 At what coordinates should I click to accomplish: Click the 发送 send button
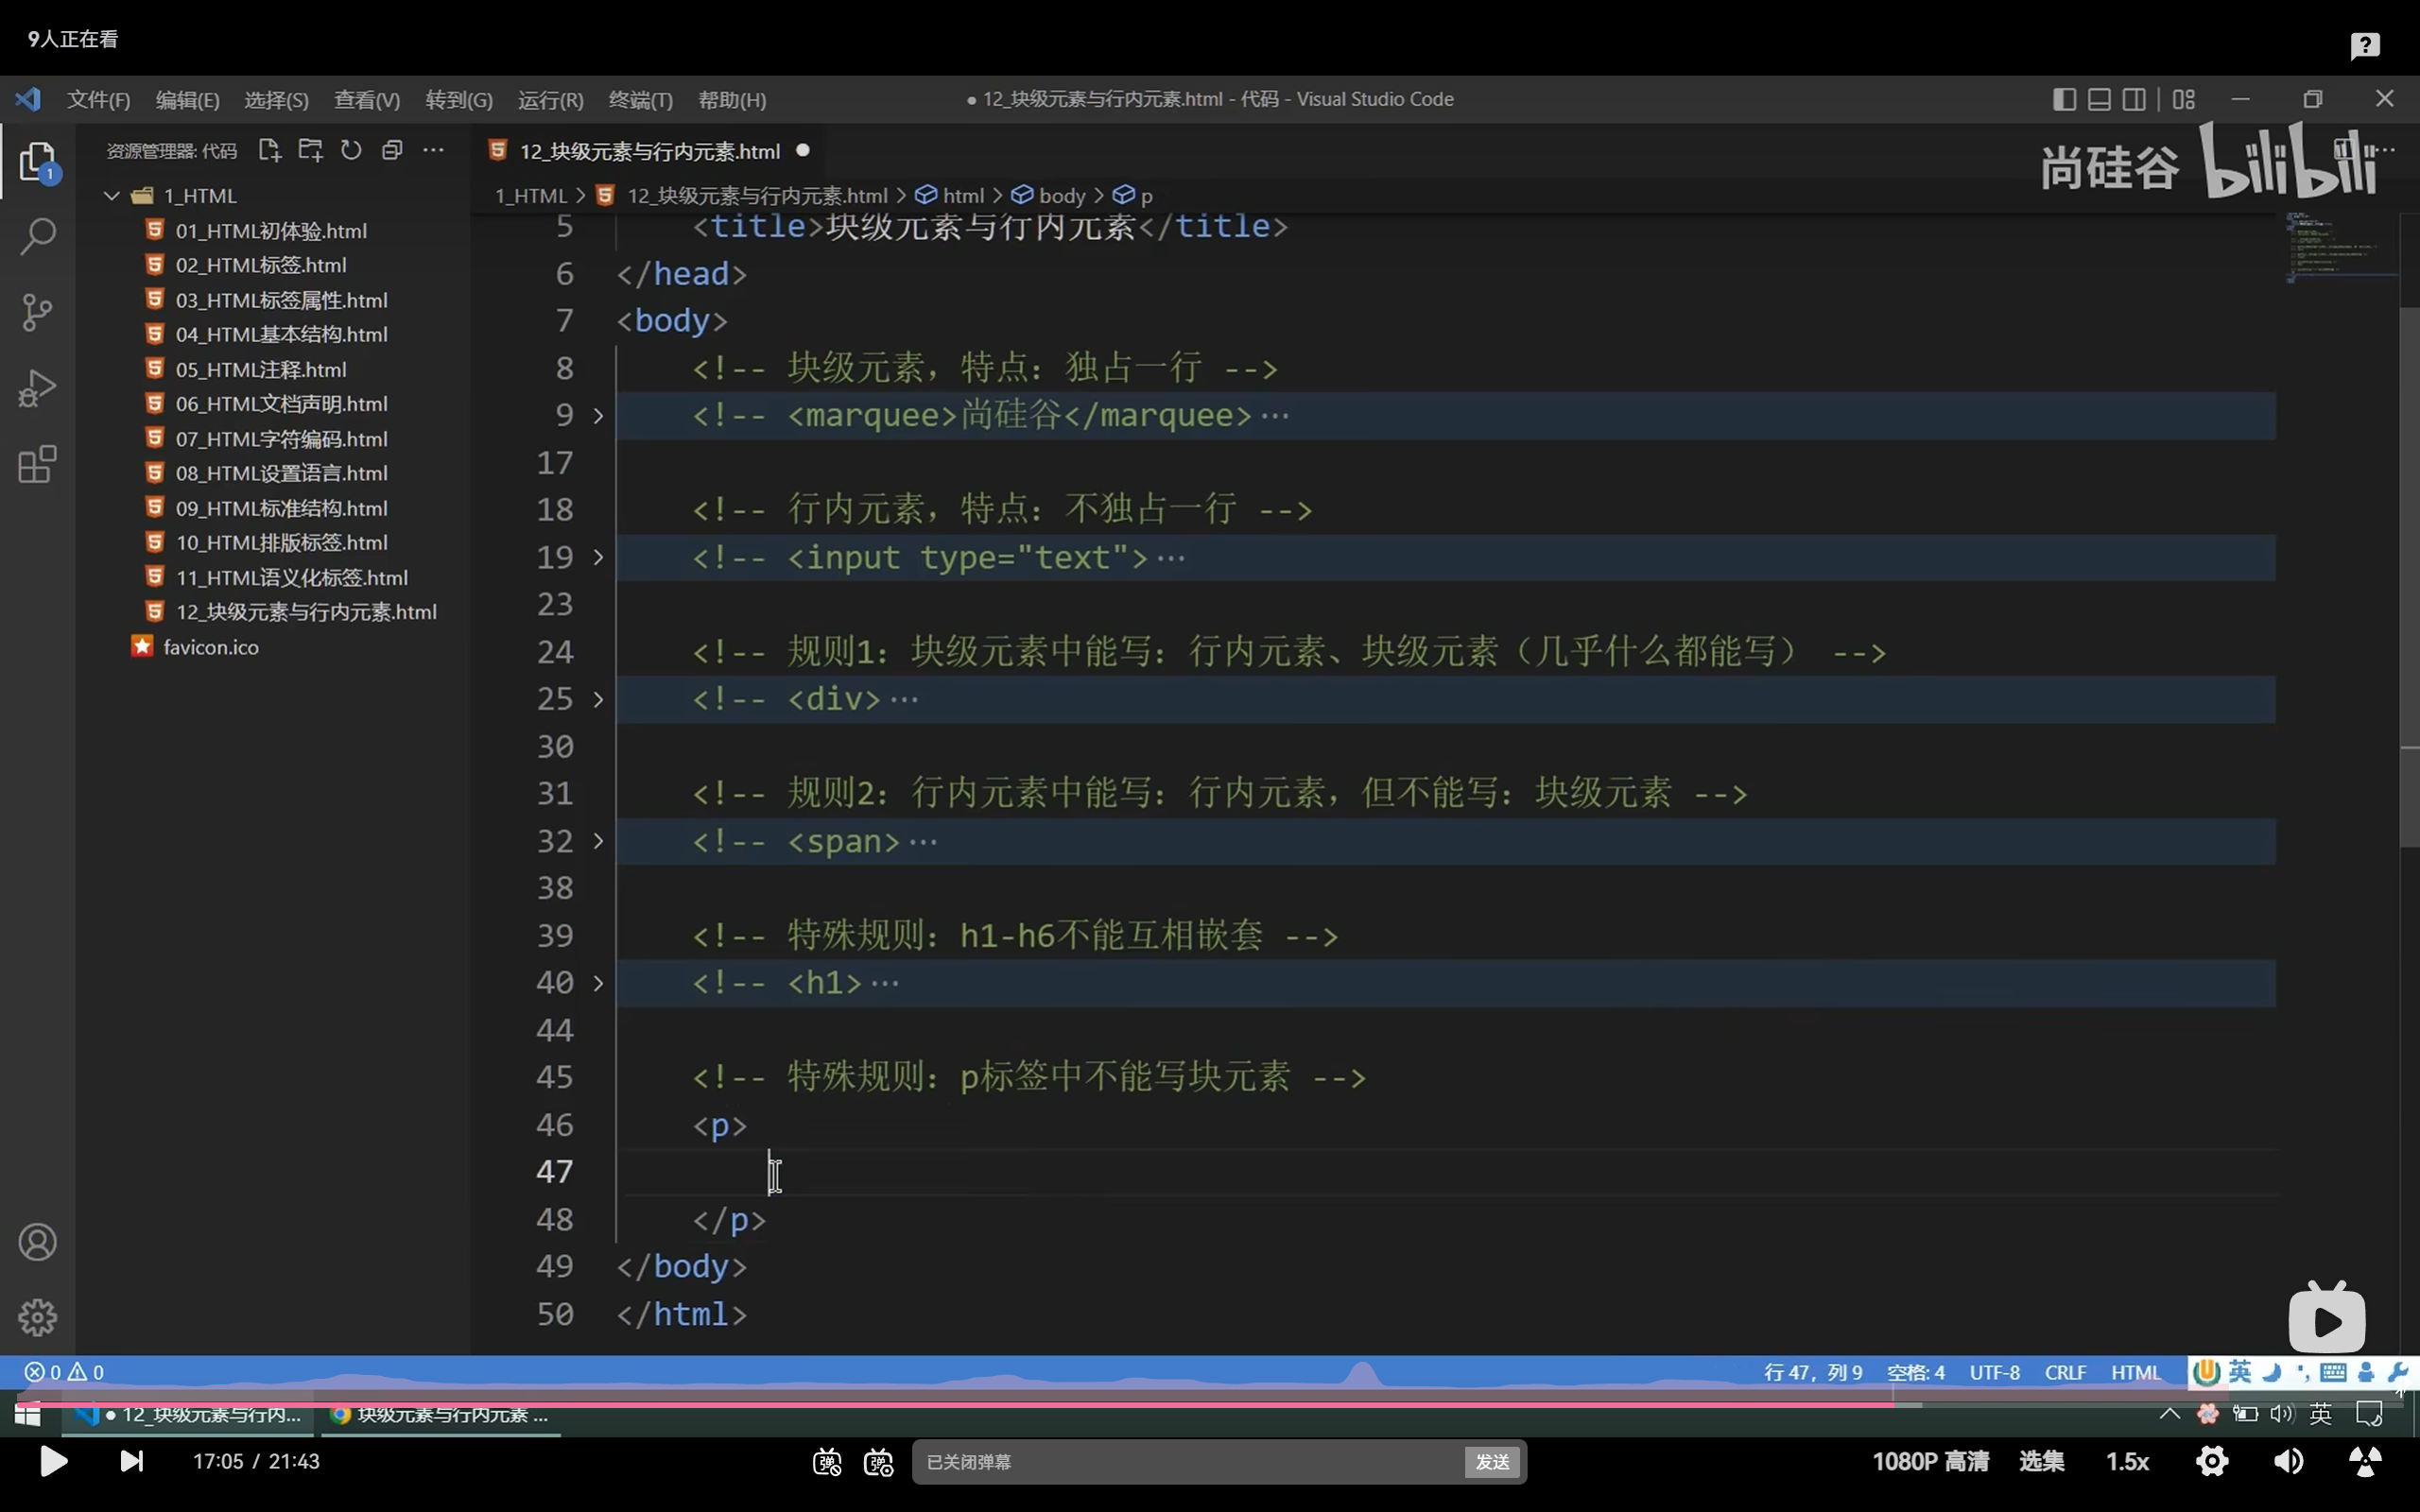(x=1492, y=1462)
